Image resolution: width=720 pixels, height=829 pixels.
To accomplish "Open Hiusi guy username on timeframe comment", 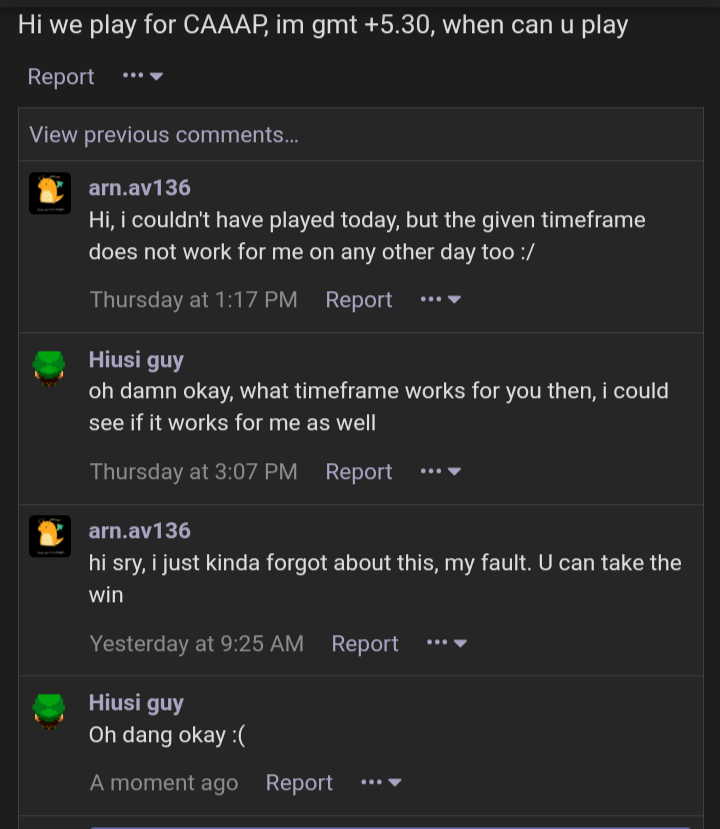I will pos(136,360).
